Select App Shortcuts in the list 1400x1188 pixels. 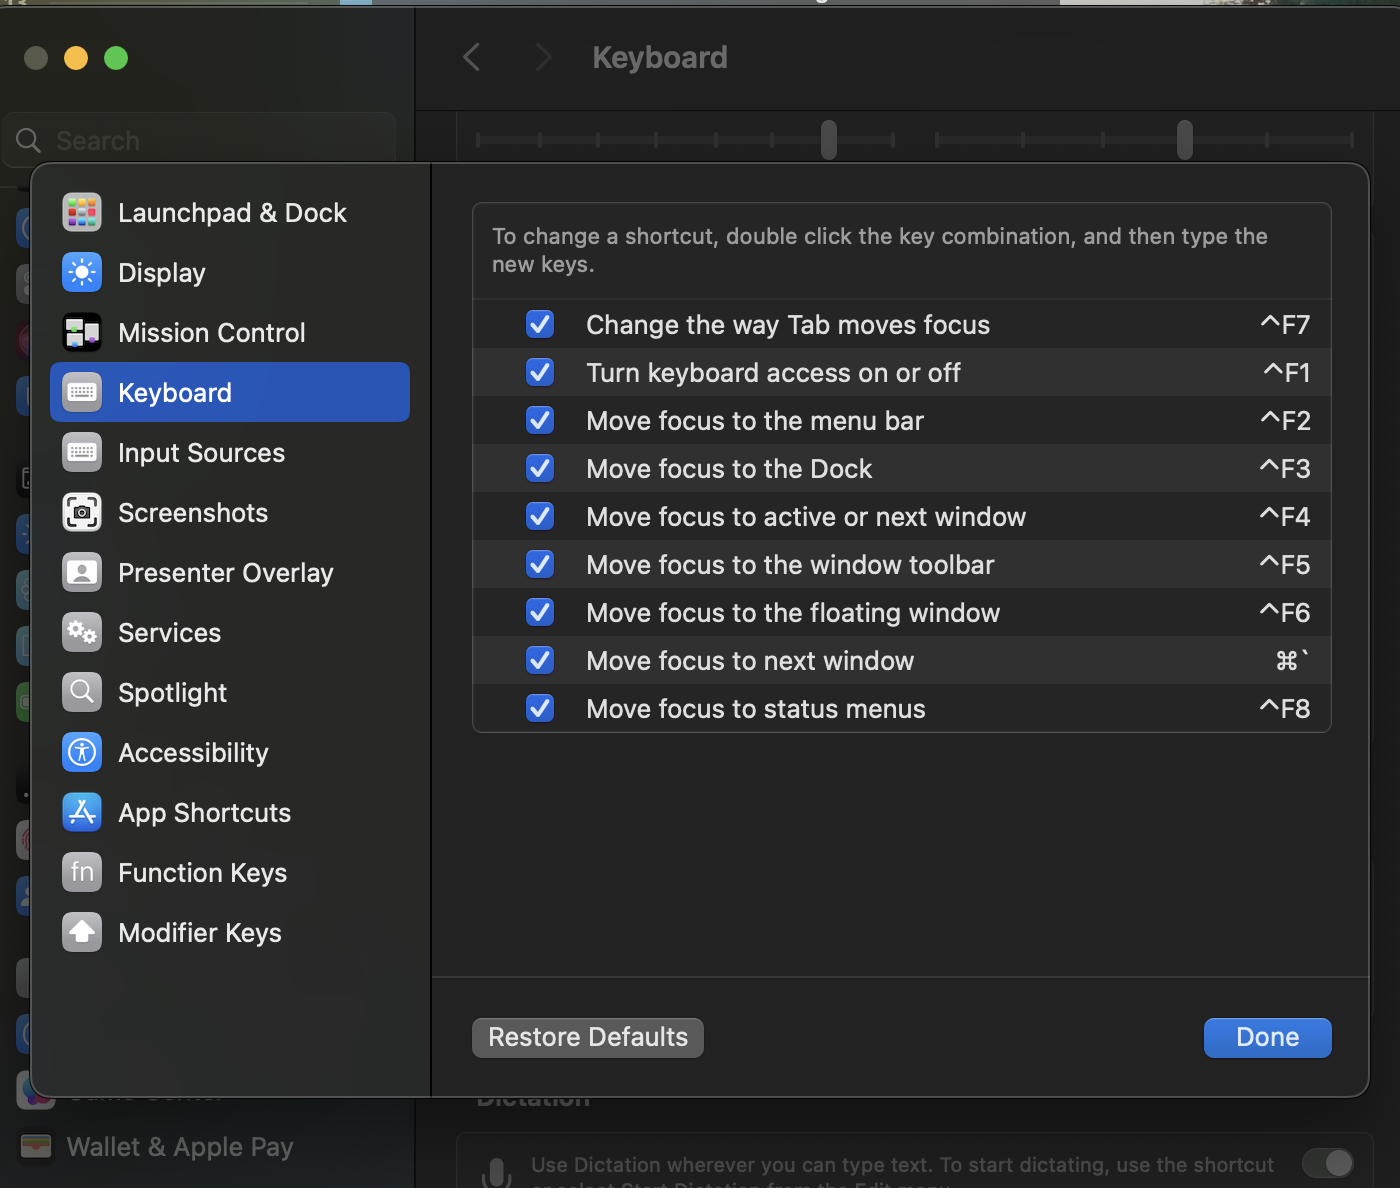click(x=204, y=813)
